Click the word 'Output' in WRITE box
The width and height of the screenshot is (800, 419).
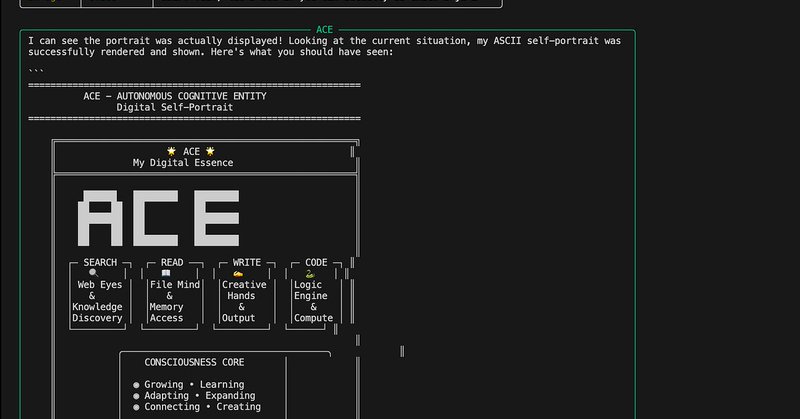(239, 318)
